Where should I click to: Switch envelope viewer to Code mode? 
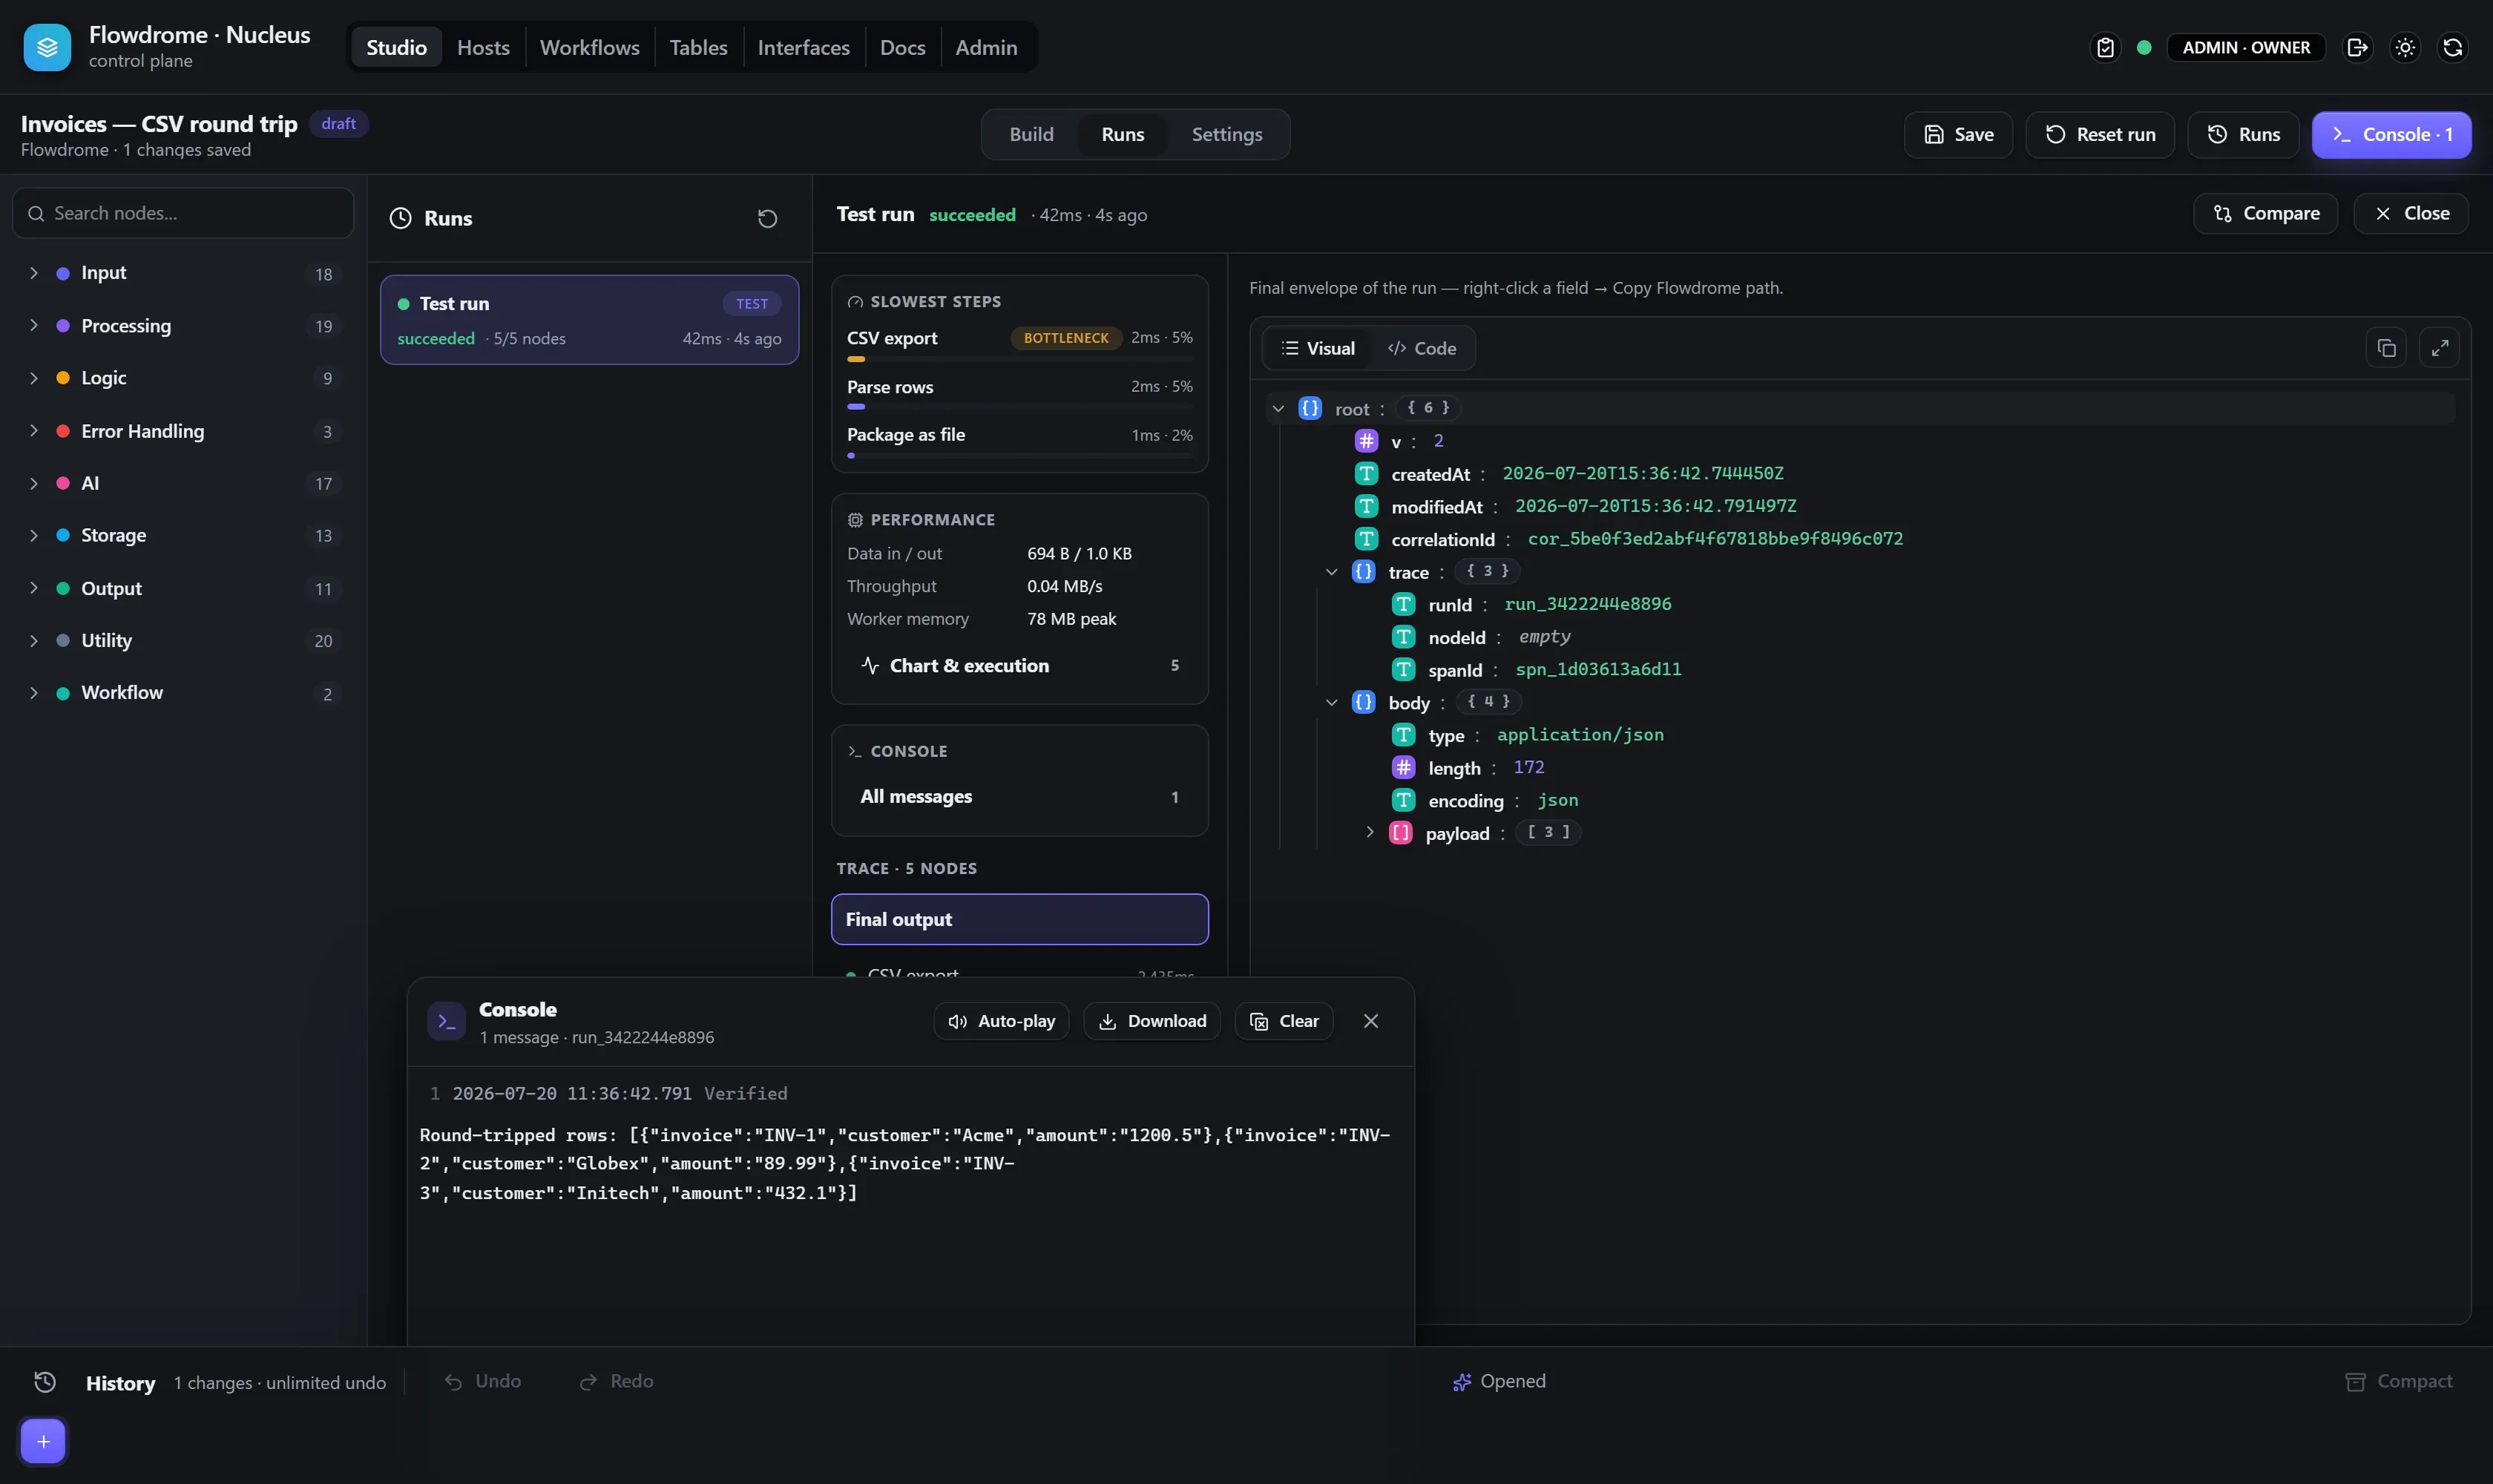(x=1421, y=348)
